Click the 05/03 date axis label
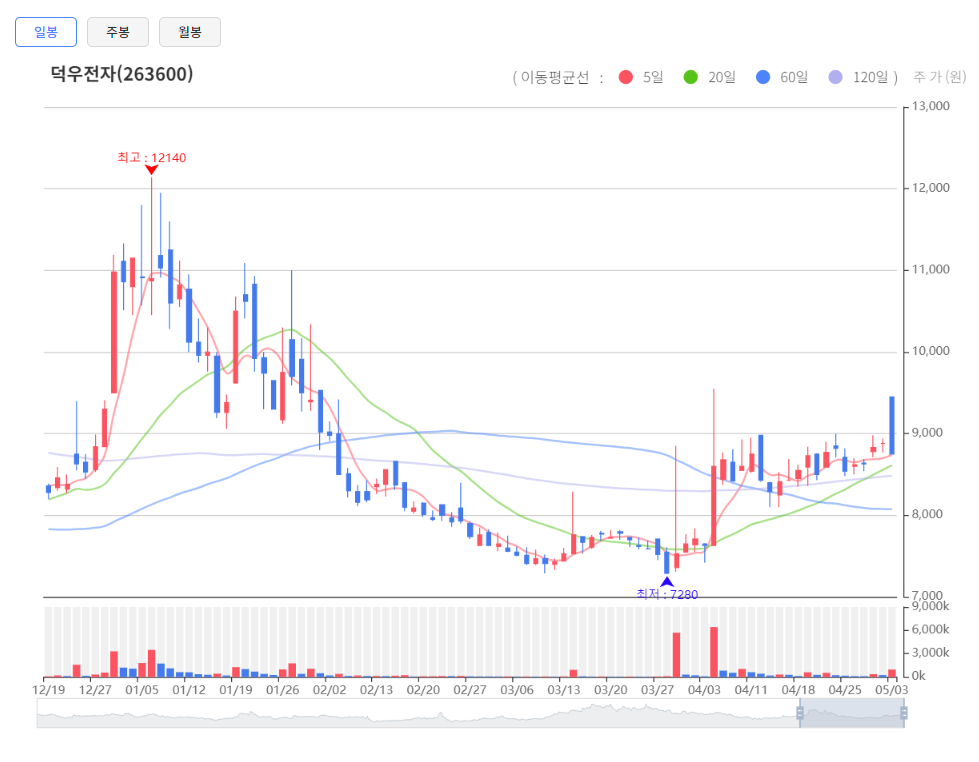The height and width of the screenshot is (762, 979). click(x=892, y=690)
